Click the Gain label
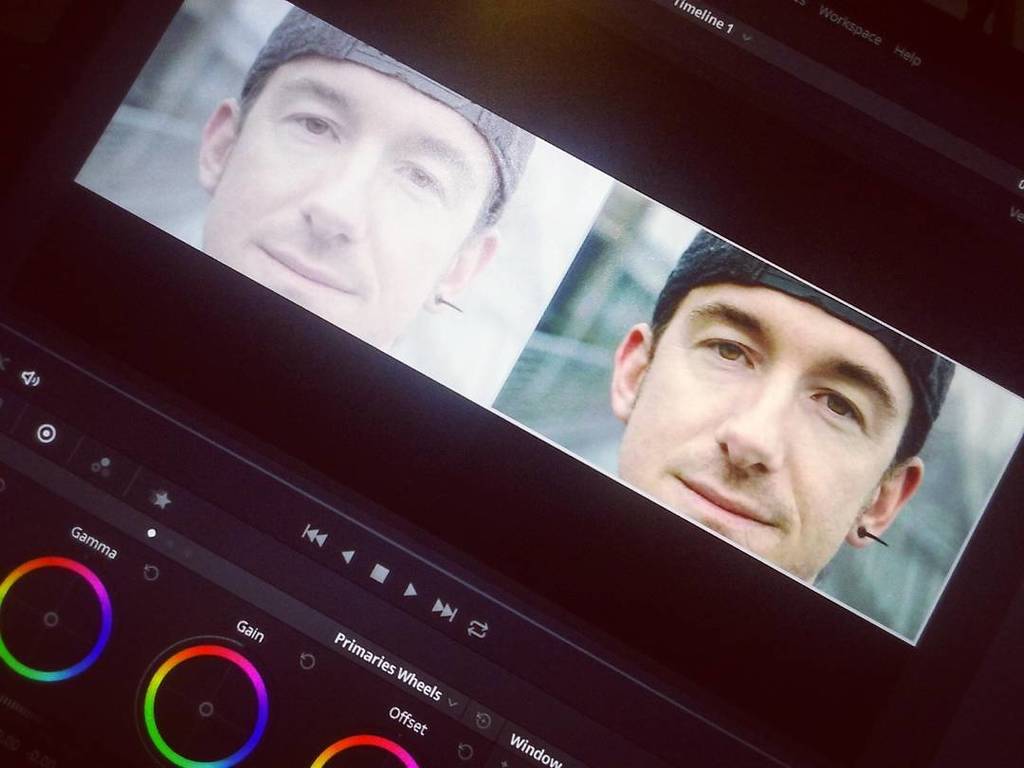Image resolution: width=1024 pixels, height=768 pixels. click(x=250, y=631)
